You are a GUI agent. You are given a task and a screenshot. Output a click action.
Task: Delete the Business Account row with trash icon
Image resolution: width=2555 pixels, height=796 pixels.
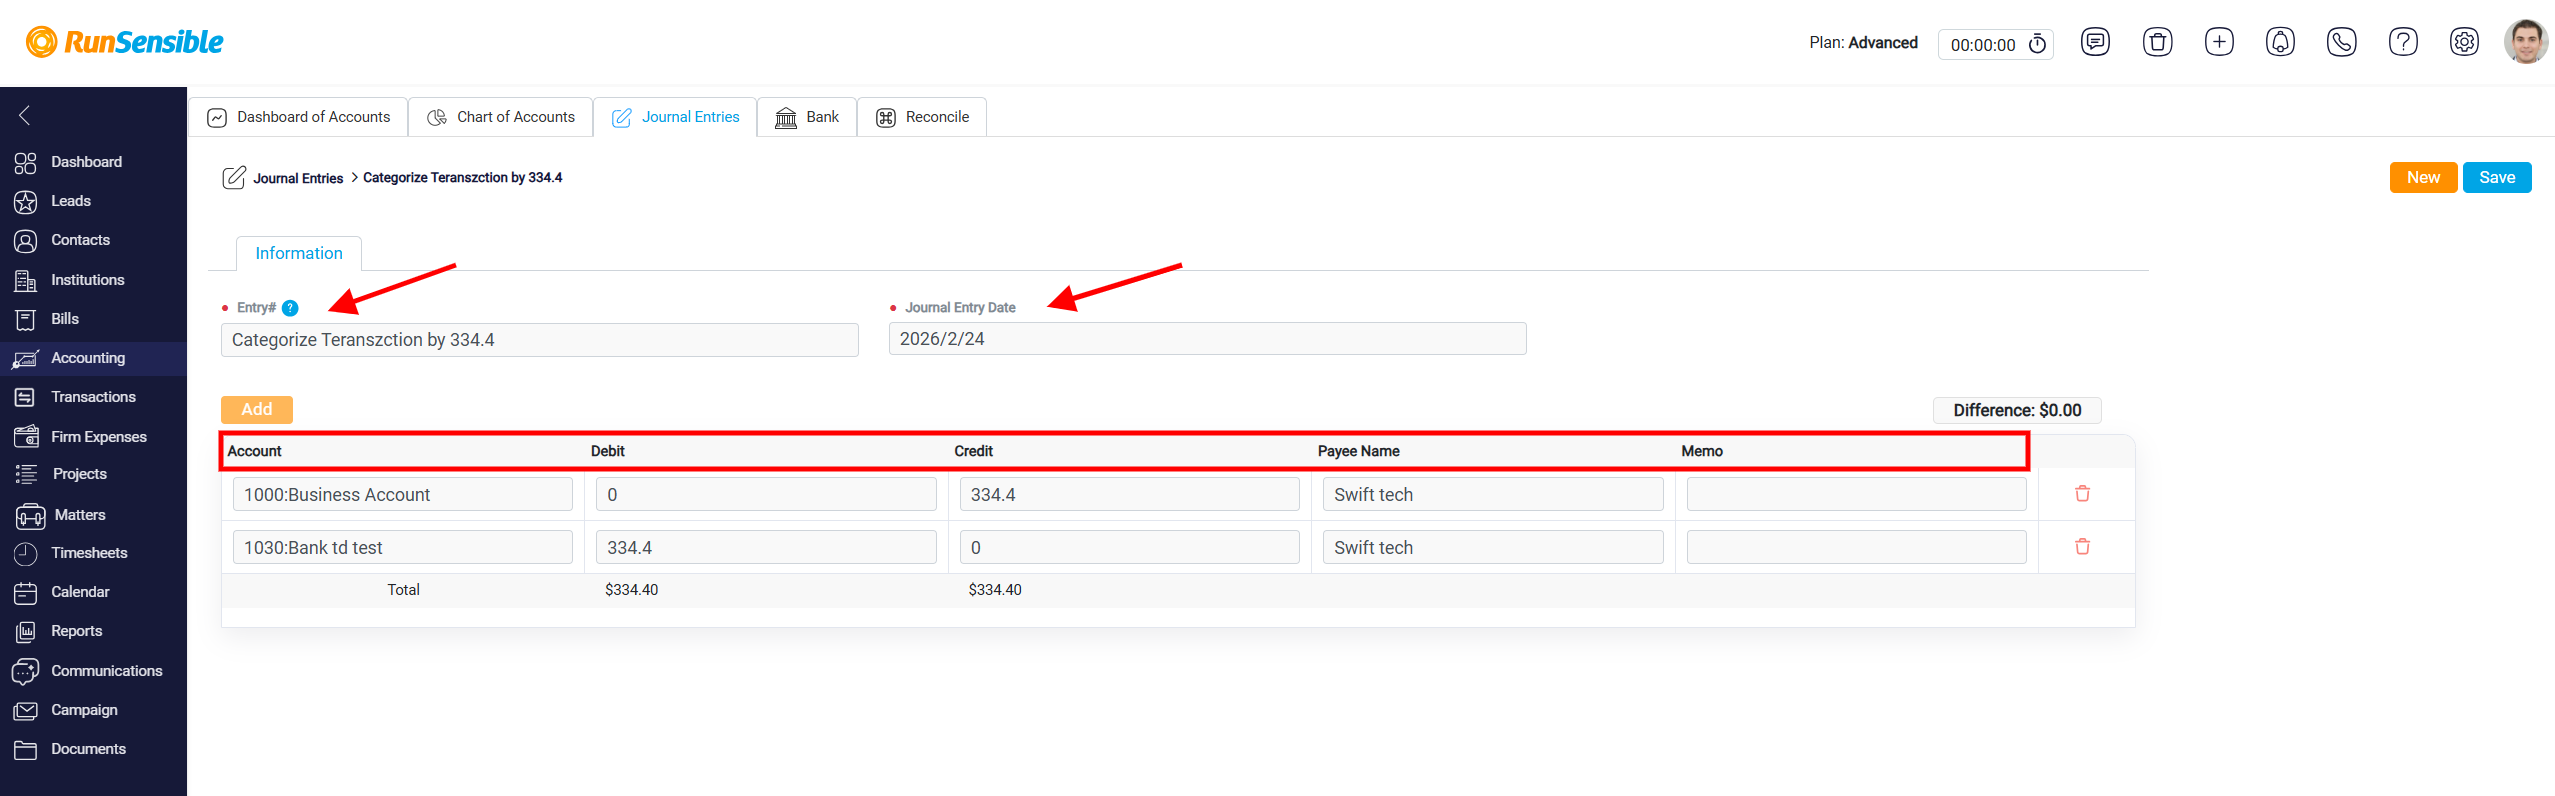tap(2082, 494)
